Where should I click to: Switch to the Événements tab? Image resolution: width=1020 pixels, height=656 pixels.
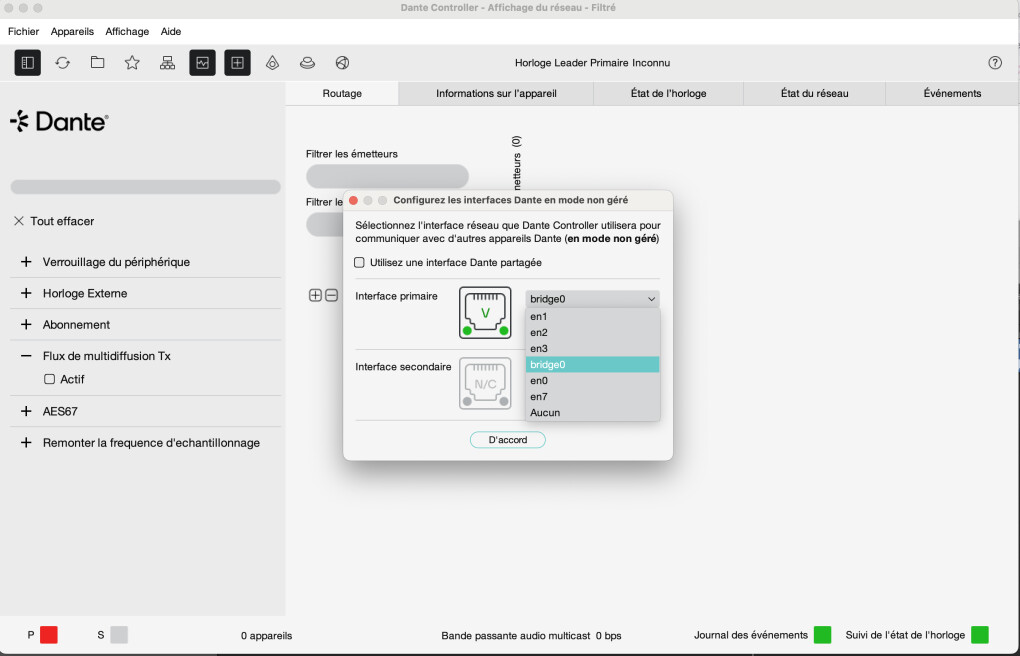tap(952, 93)
